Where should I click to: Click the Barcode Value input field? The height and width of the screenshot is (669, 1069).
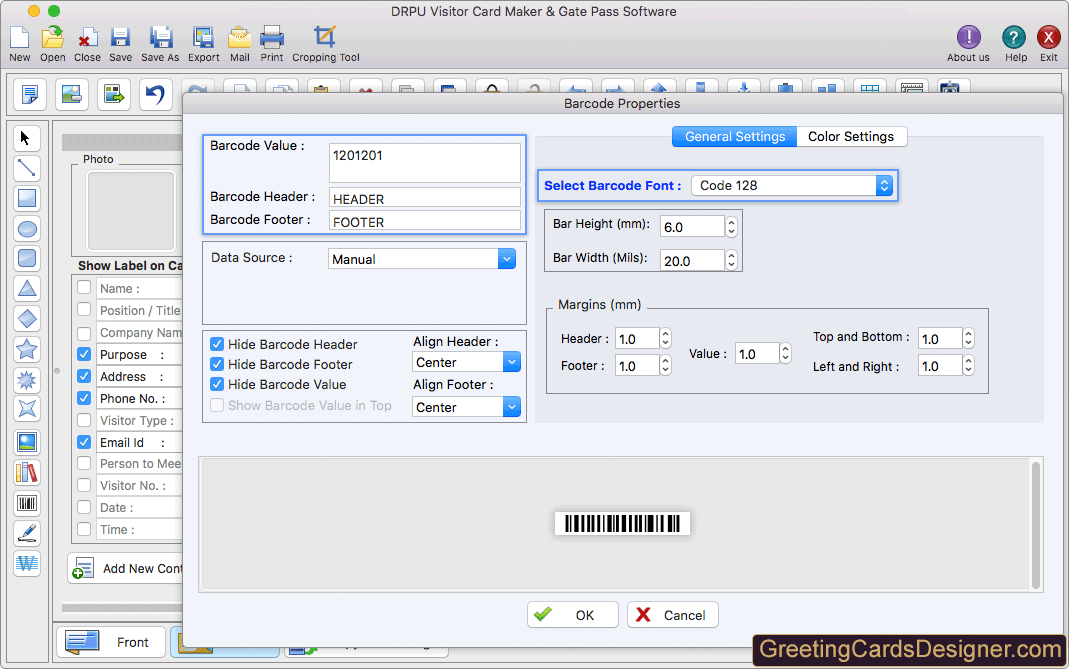425,162
